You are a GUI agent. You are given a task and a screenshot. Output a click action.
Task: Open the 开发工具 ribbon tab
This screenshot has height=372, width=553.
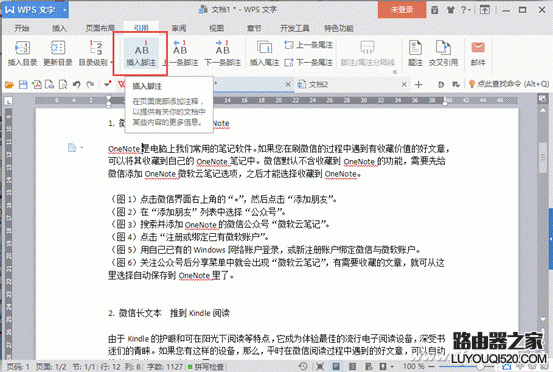tap(295, 28)
